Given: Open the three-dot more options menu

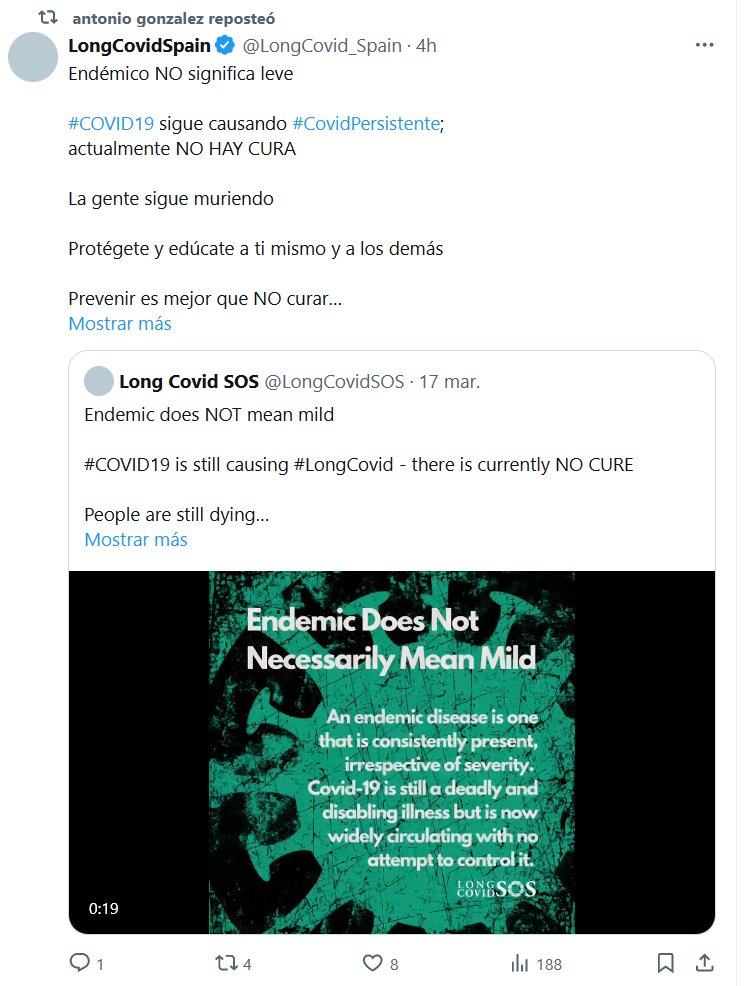Looking at the screenshot, I should tap(704, 45).
